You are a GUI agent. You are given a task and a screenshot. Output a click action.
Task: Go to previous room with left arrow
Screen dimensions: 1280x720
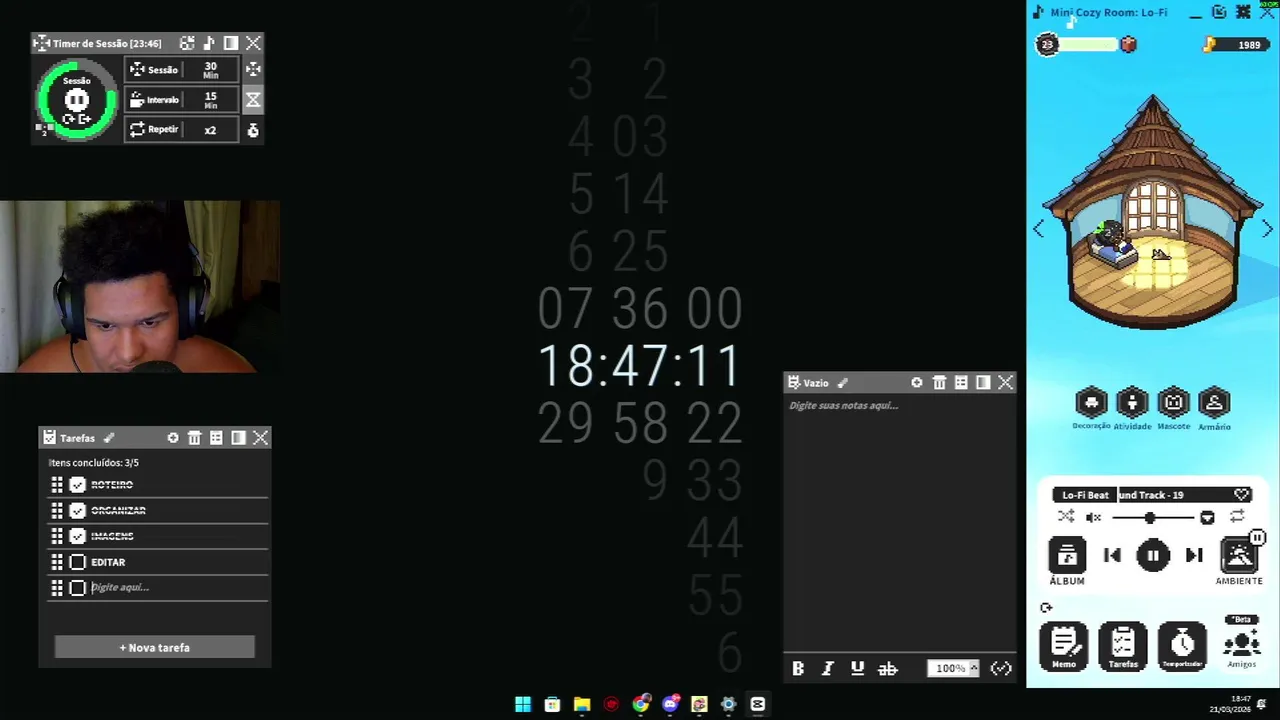pyautogui.click(x=1038, y=229)
